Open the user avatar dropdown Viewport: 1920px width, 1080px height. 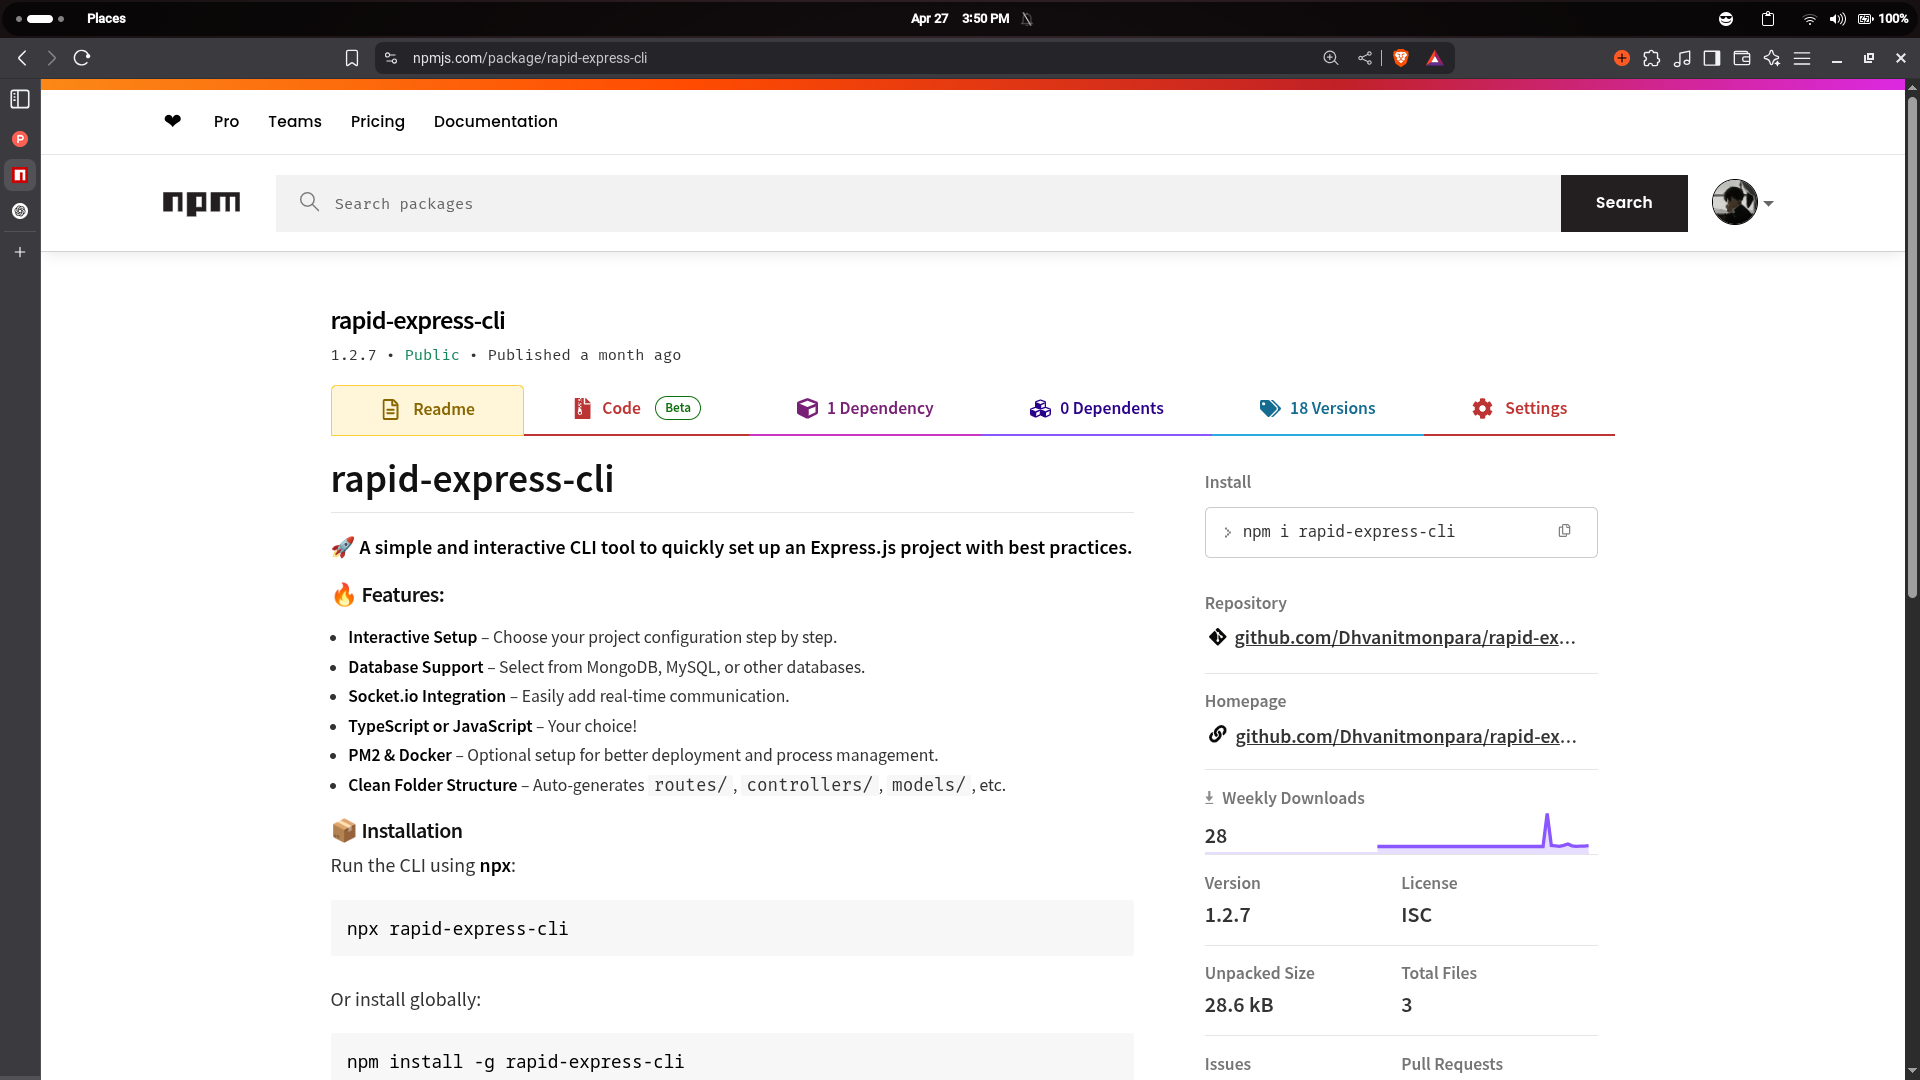[x=1743, y=203]
